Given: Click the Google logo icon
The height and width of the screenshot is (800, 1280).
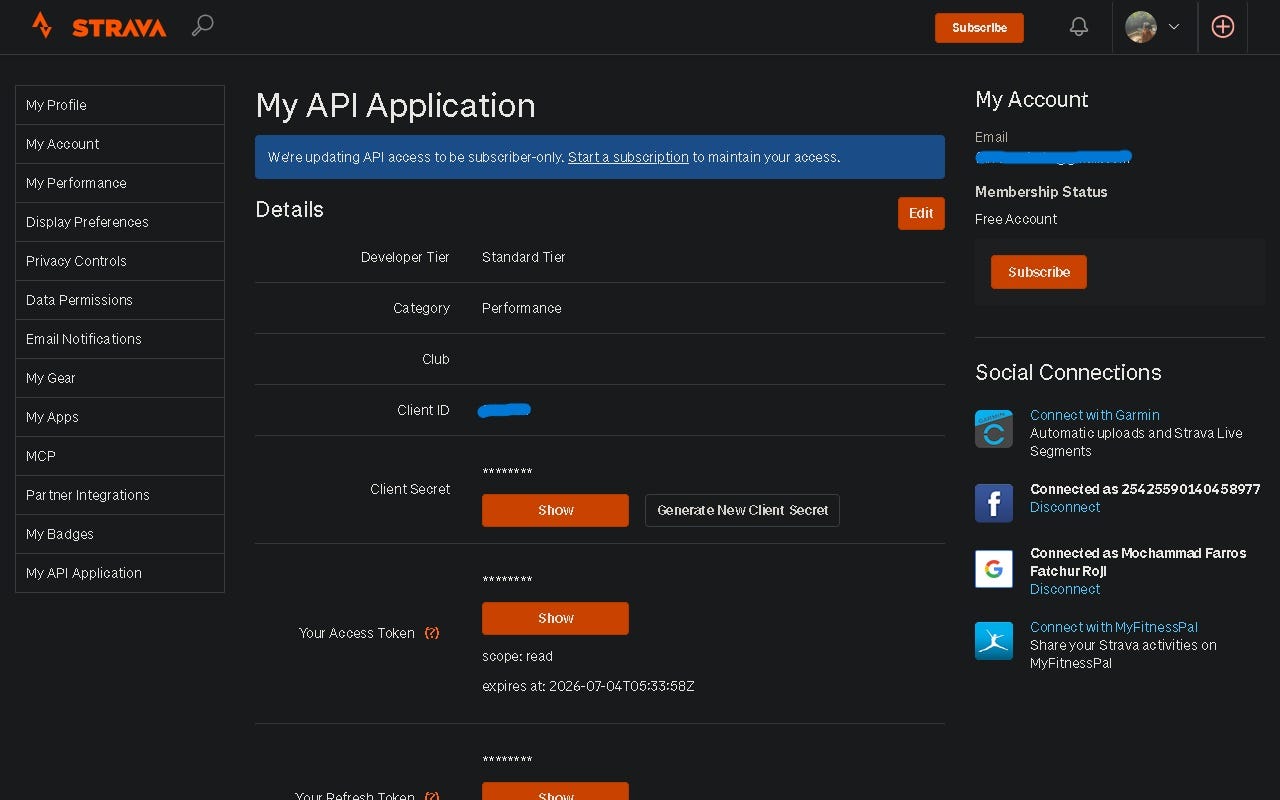Looking at the screenshot, I should [x=994, y=568].
